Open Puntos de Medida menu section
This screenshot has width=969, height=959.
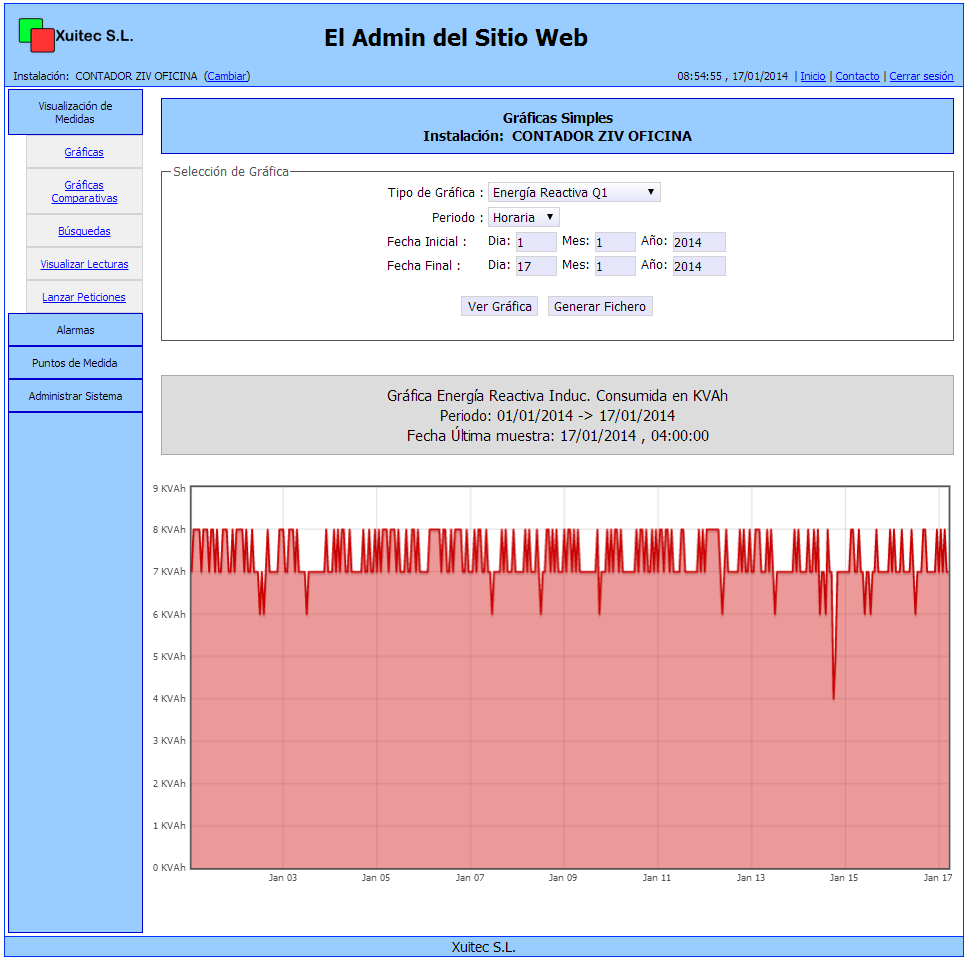pos(75,363)
